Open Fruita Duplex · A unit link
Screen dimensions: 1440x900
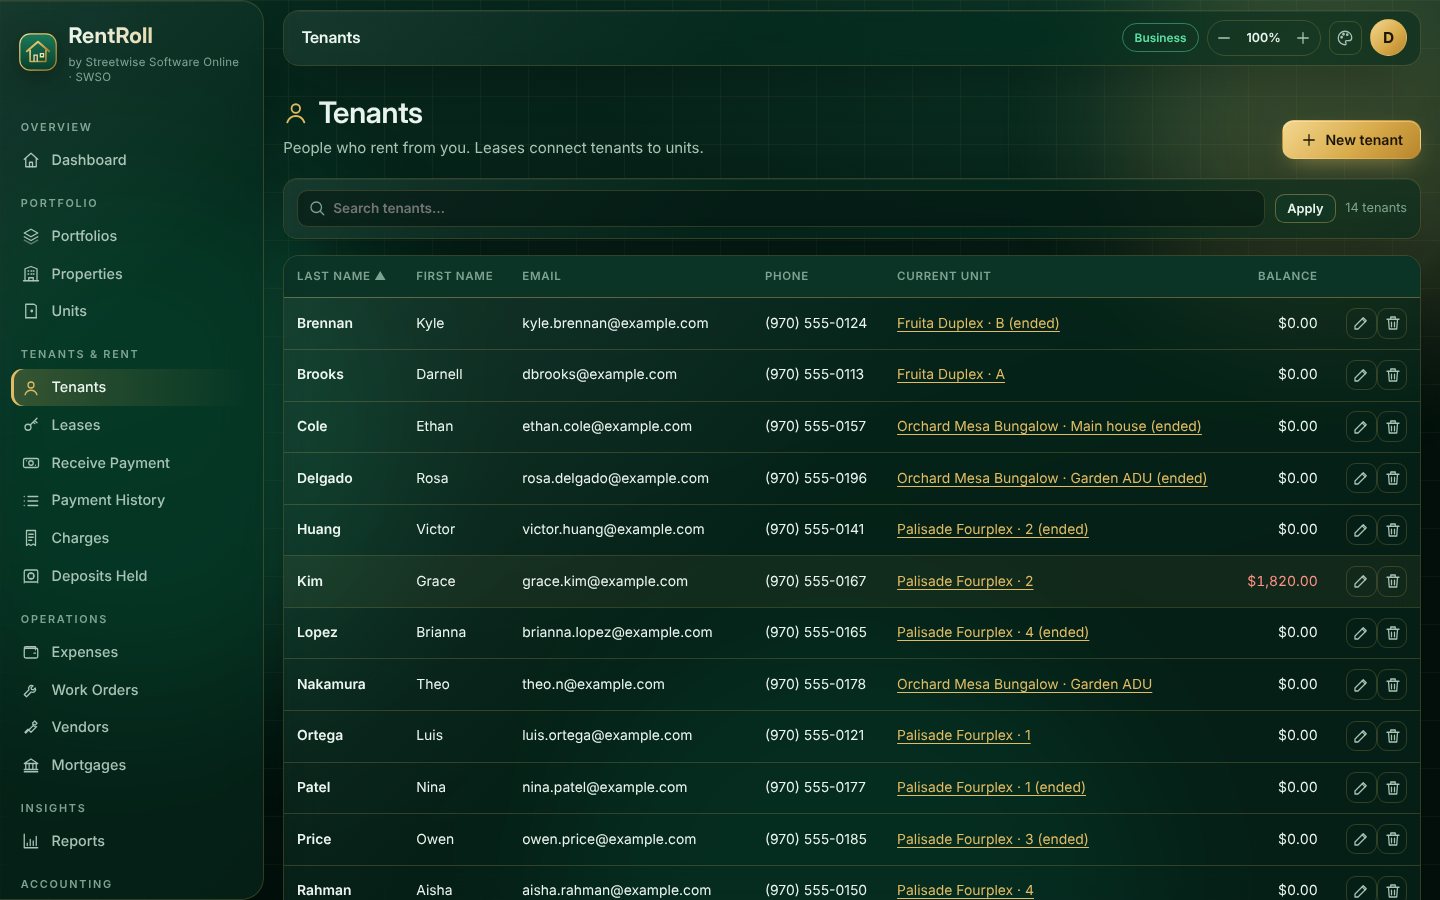click(x=951, y=375)
